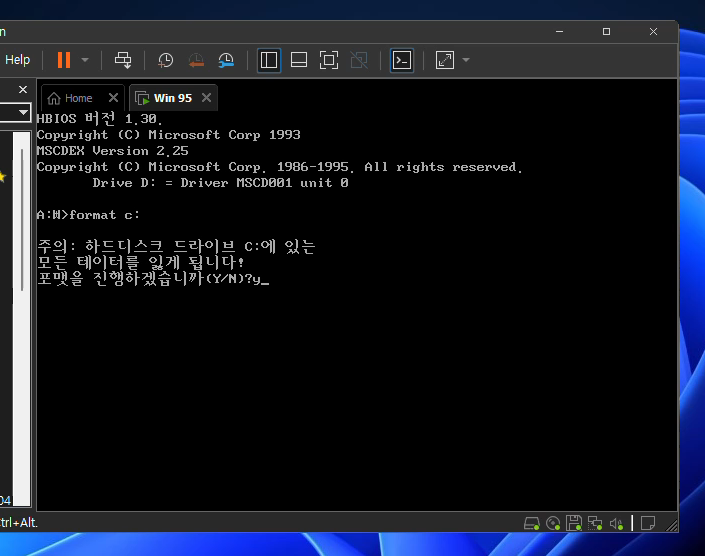Click the MSCDEX Version 2.25 line
This screenshot has width=705, height=556.
click(x=112, y=151)
